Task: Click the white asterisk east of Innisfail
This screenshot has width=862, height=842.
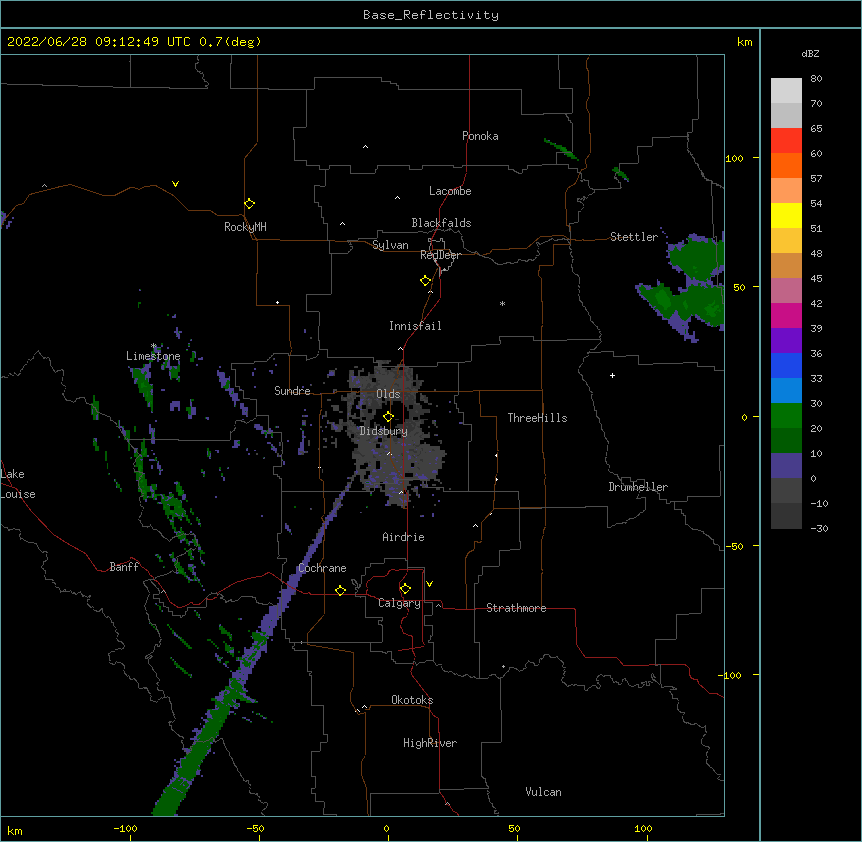Action: pos(502,303)
